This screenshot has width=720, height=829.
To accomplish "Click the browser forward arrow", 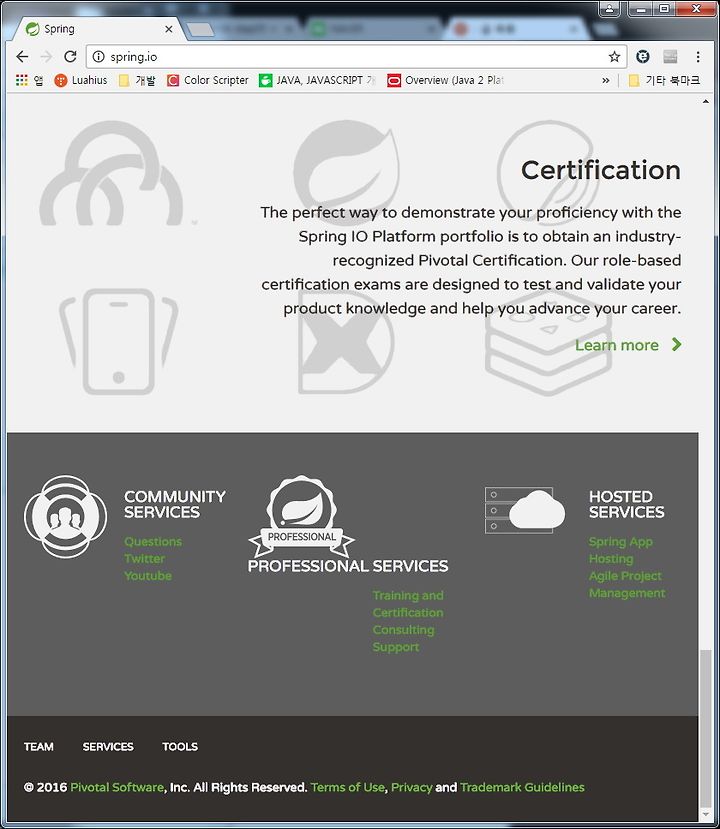I will pos(46,57).
